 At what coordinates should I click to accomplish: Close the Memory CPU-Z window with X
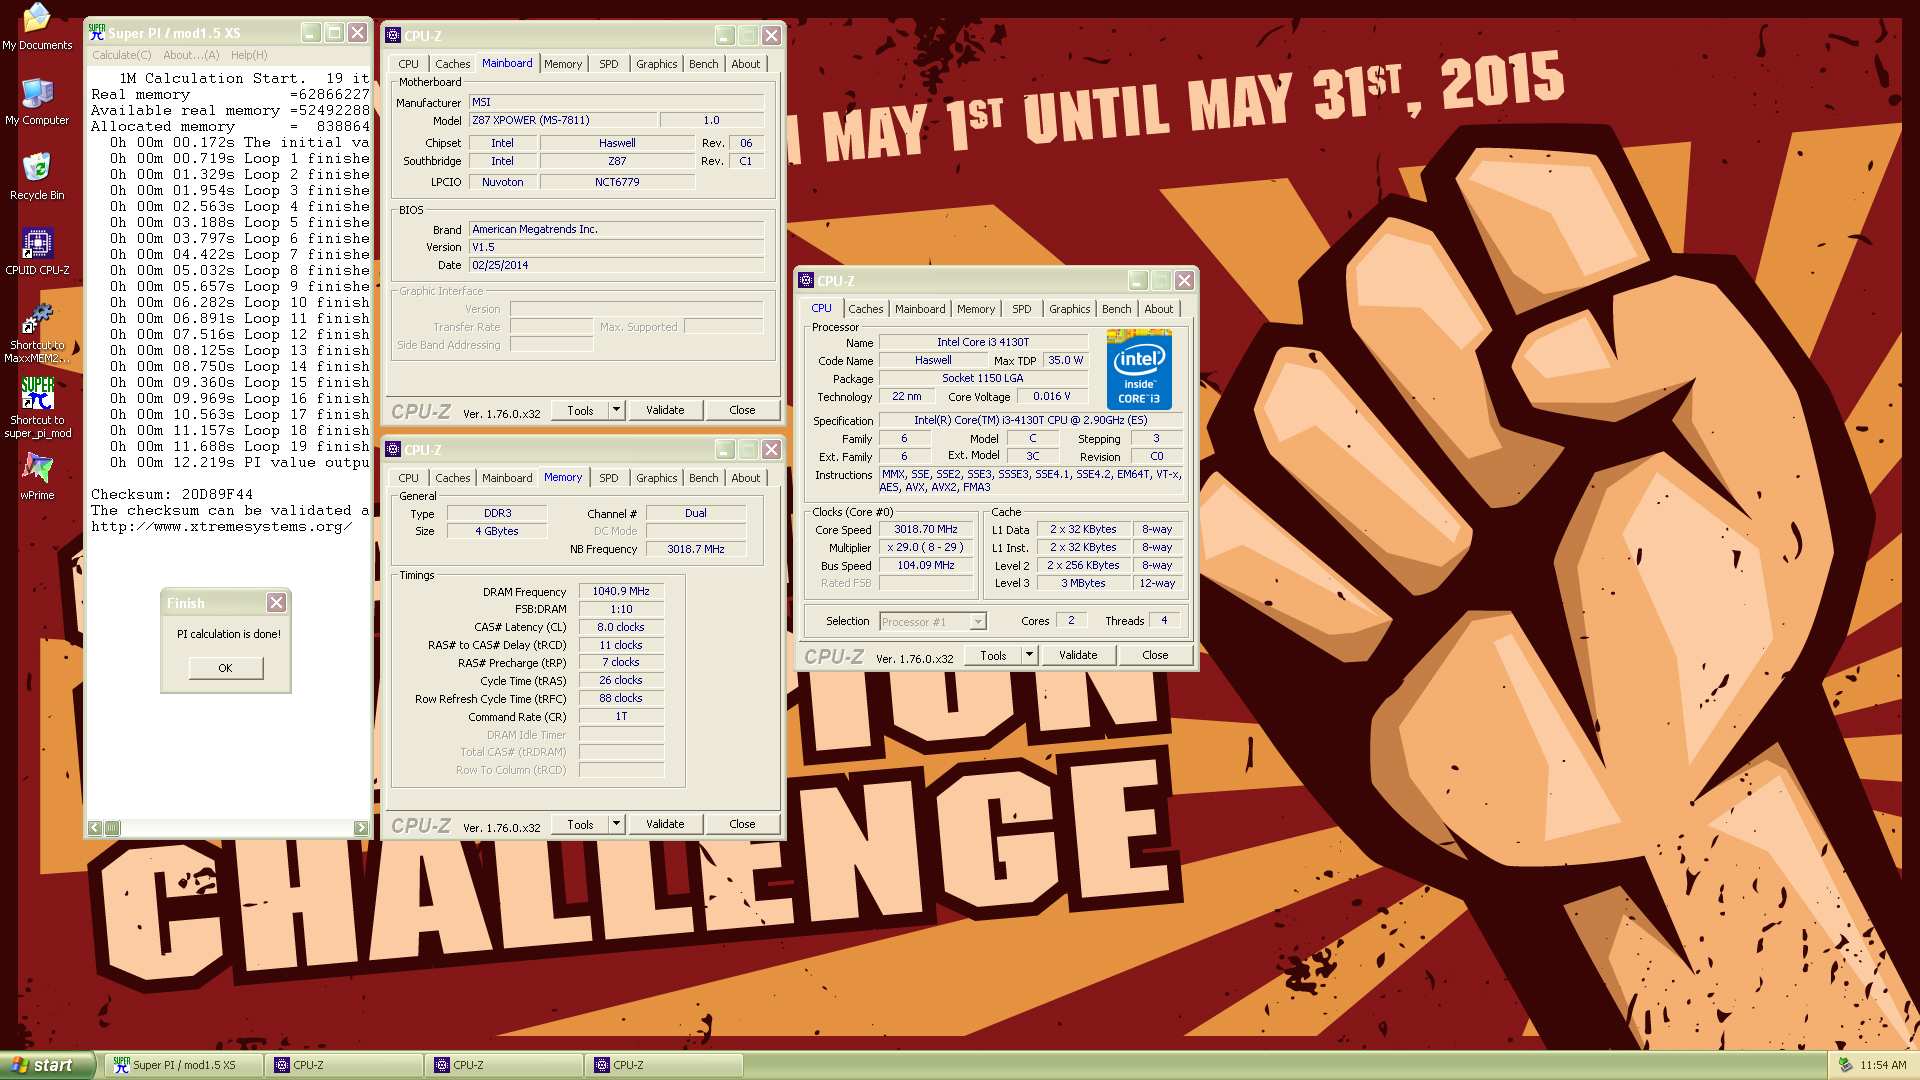[x=771, y=449]
